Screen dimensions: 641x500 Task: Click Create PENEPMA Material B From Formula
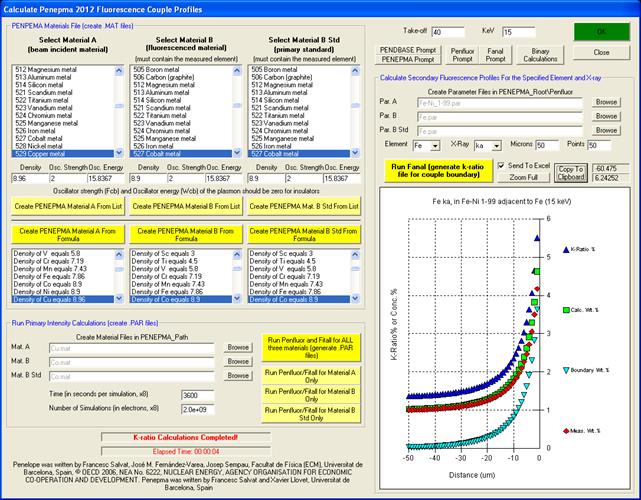point(186,235)
